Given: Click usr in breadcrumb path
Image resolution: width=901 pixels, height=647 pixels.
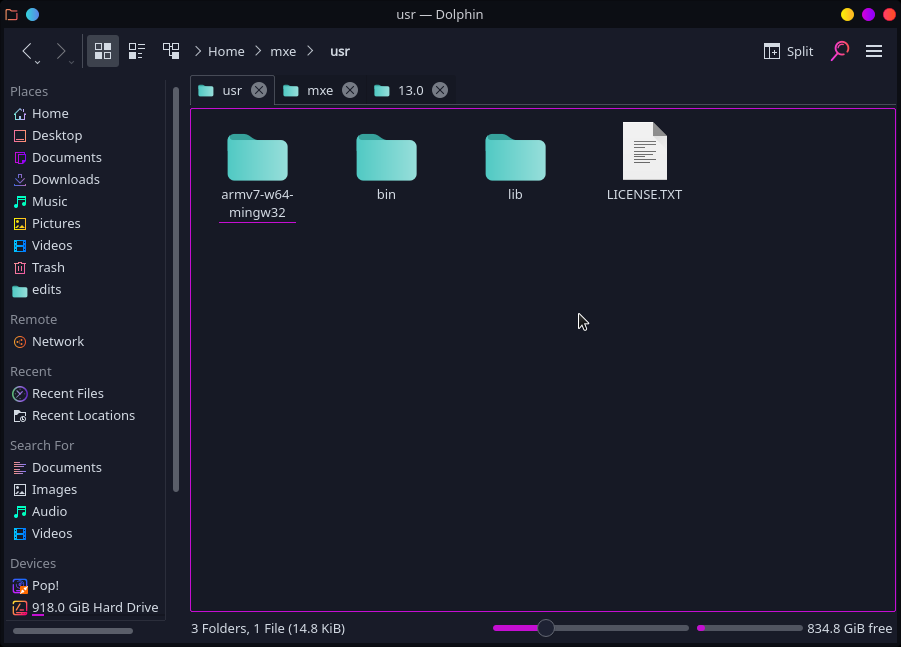Looking at the screenshot, I should pyautogui.click(x=340, y=51).
